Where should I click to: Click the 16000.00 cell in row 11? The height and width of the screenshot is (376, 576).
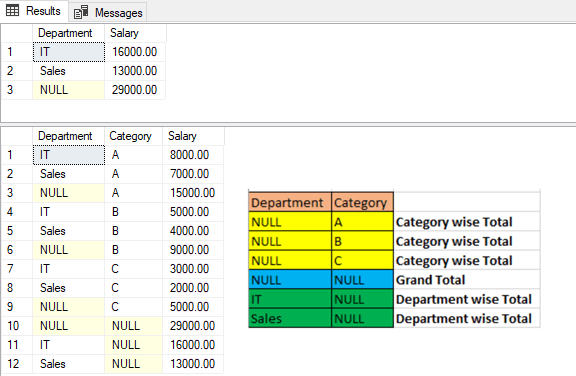click(x=193, y=345)
